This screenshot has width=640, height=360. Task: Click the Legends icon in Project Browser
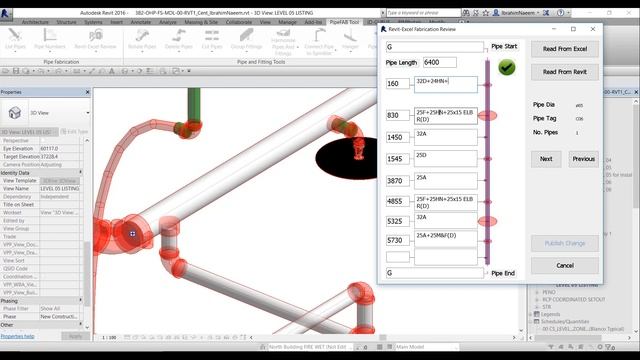click(x=536, y=314)
